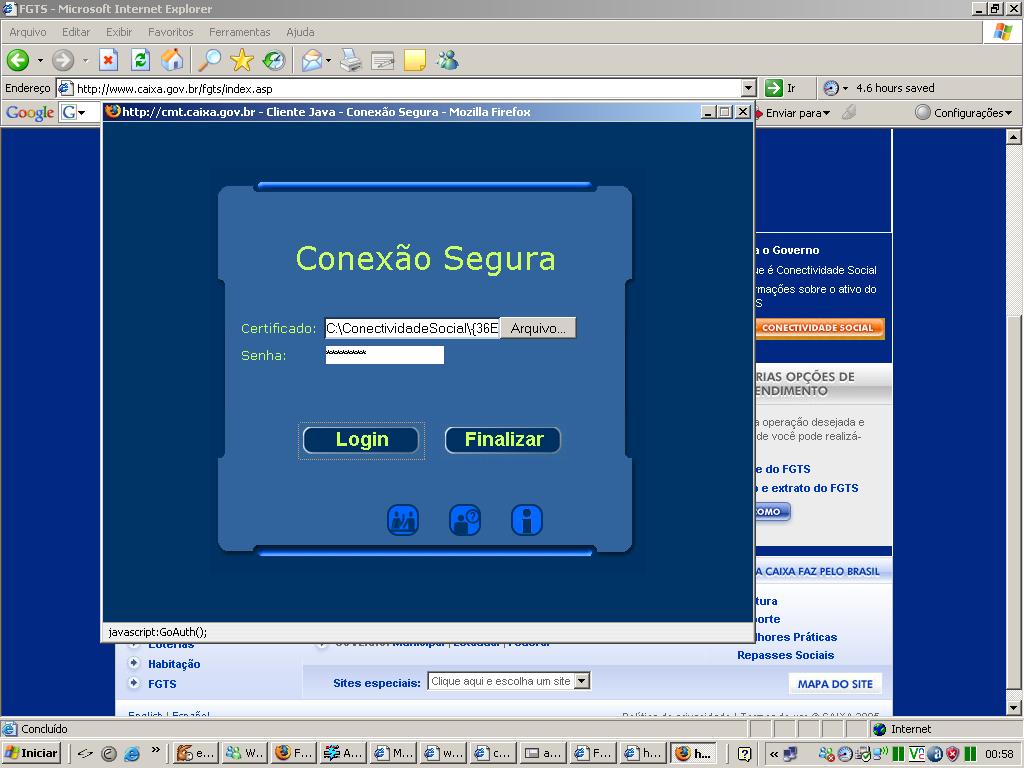Click the Finalizar button
This screenshot has width=1024, height=768.
[503, 440]
